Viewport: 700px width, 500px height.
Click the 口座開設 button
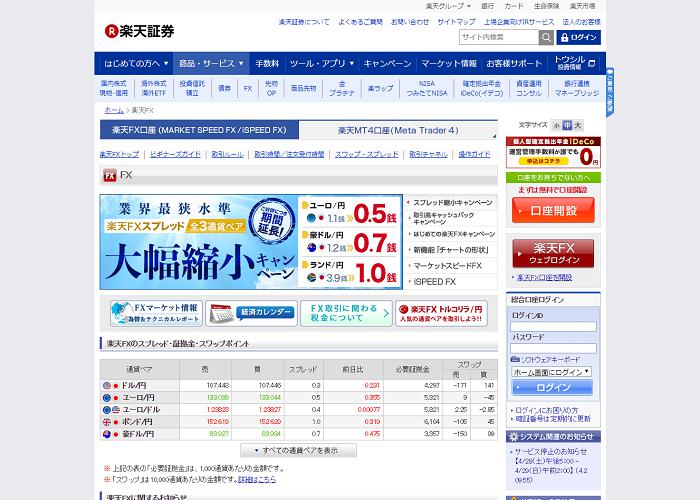553,210
